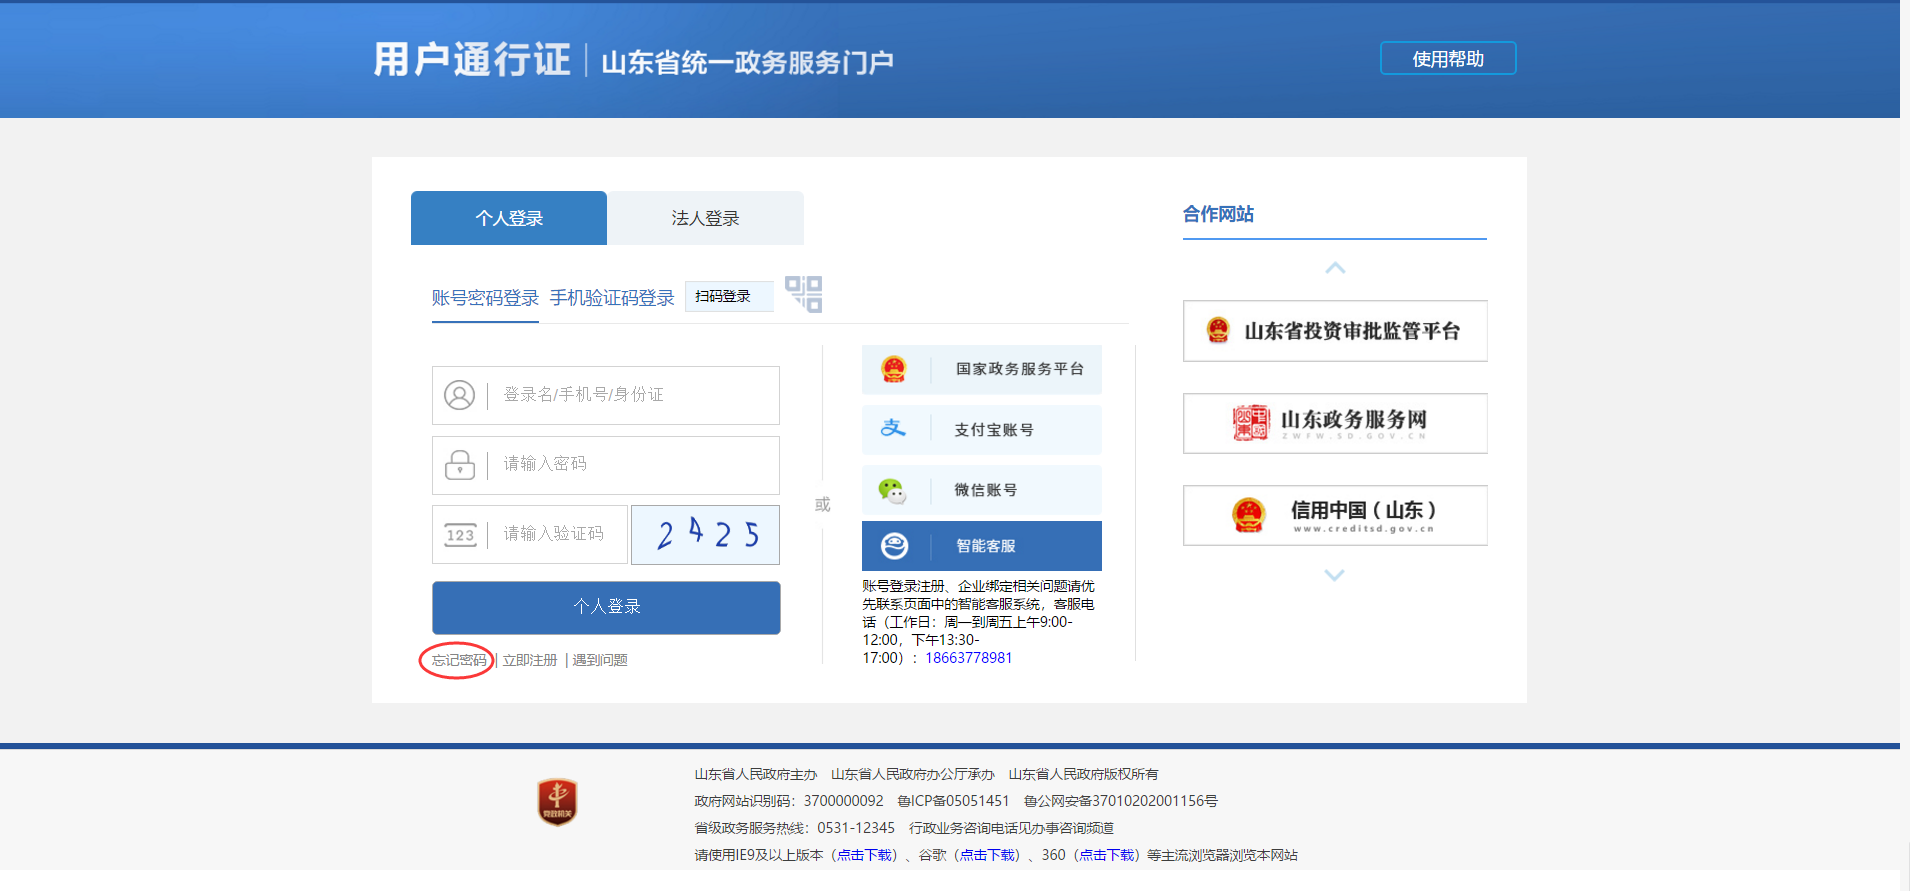This screenshot has width=1910, height=891.
Task: Click the Alipay logo icon
Action: tap(893, 429)
